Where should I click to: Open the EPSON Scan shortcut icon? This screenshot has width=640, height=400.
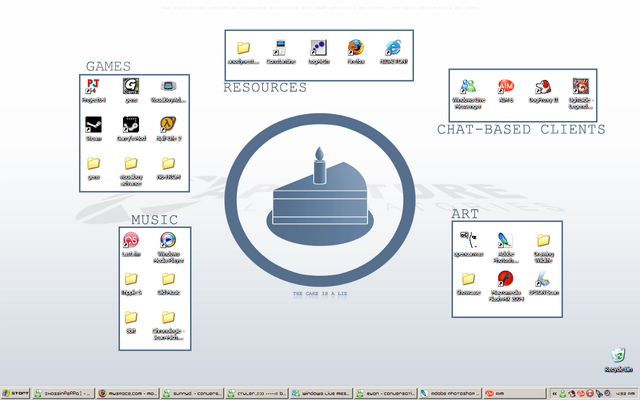tap(543, 279)
